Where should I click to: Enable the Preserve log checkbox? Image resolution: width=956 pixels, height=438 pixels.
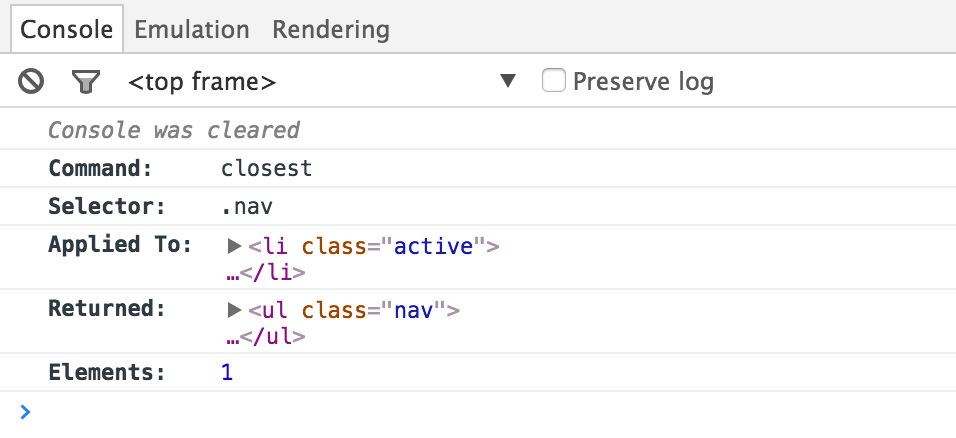click(x=554, y=80)
